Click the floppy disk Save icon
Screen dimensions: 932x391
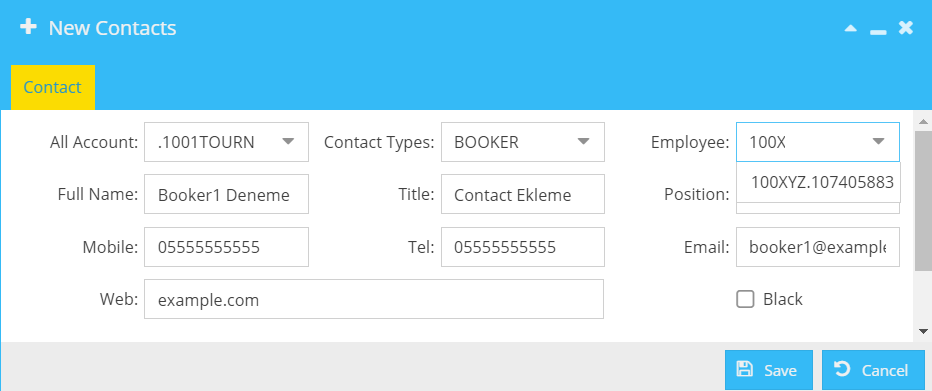[x=744, y=369]
